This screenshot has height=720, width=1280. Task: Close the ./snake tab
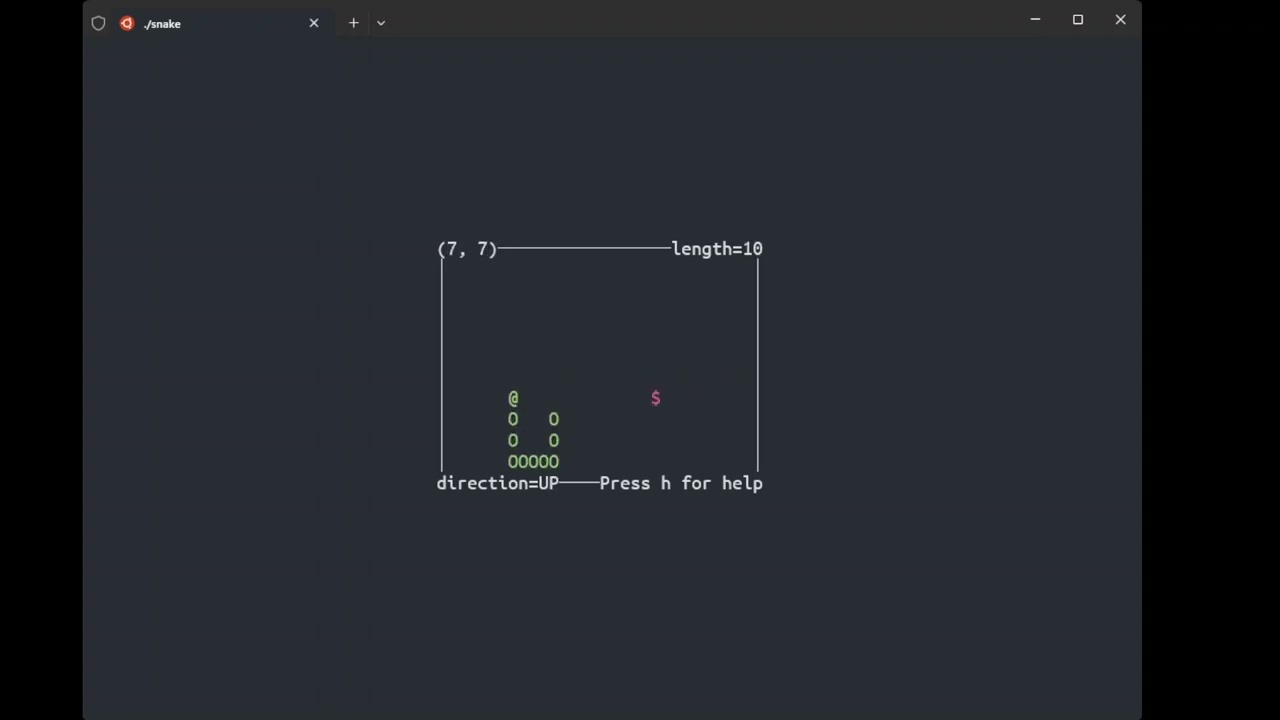coord(314,23)
